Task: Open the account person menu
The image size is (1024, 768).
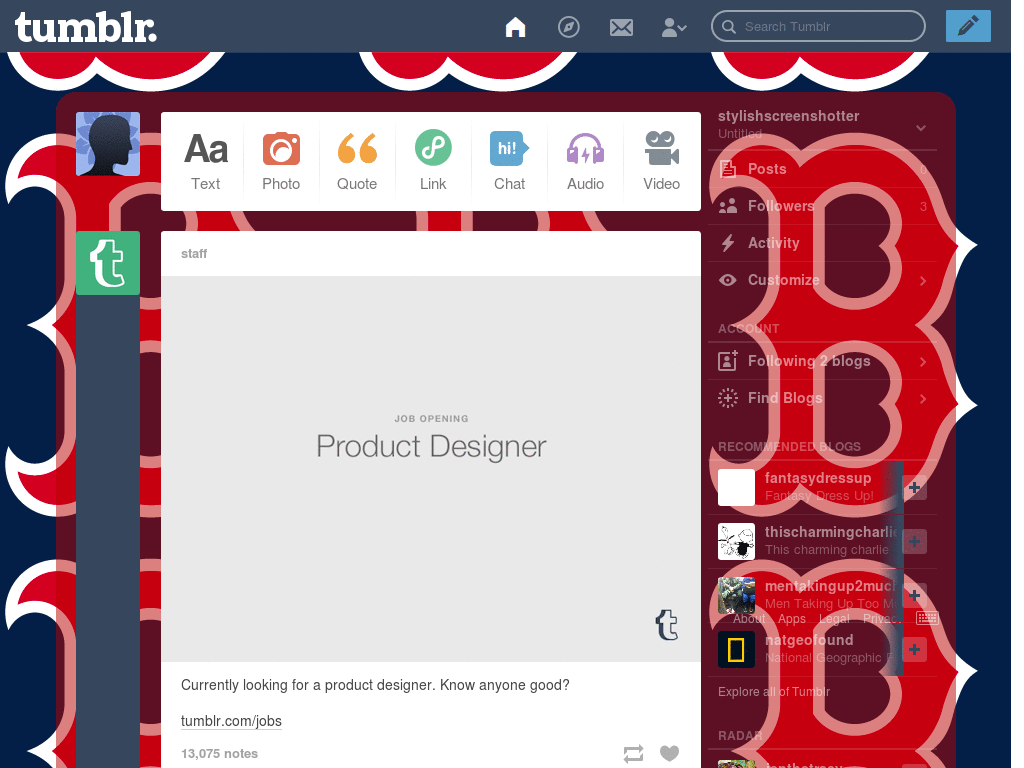Action: pyautogui.click(x=674, y=27)
